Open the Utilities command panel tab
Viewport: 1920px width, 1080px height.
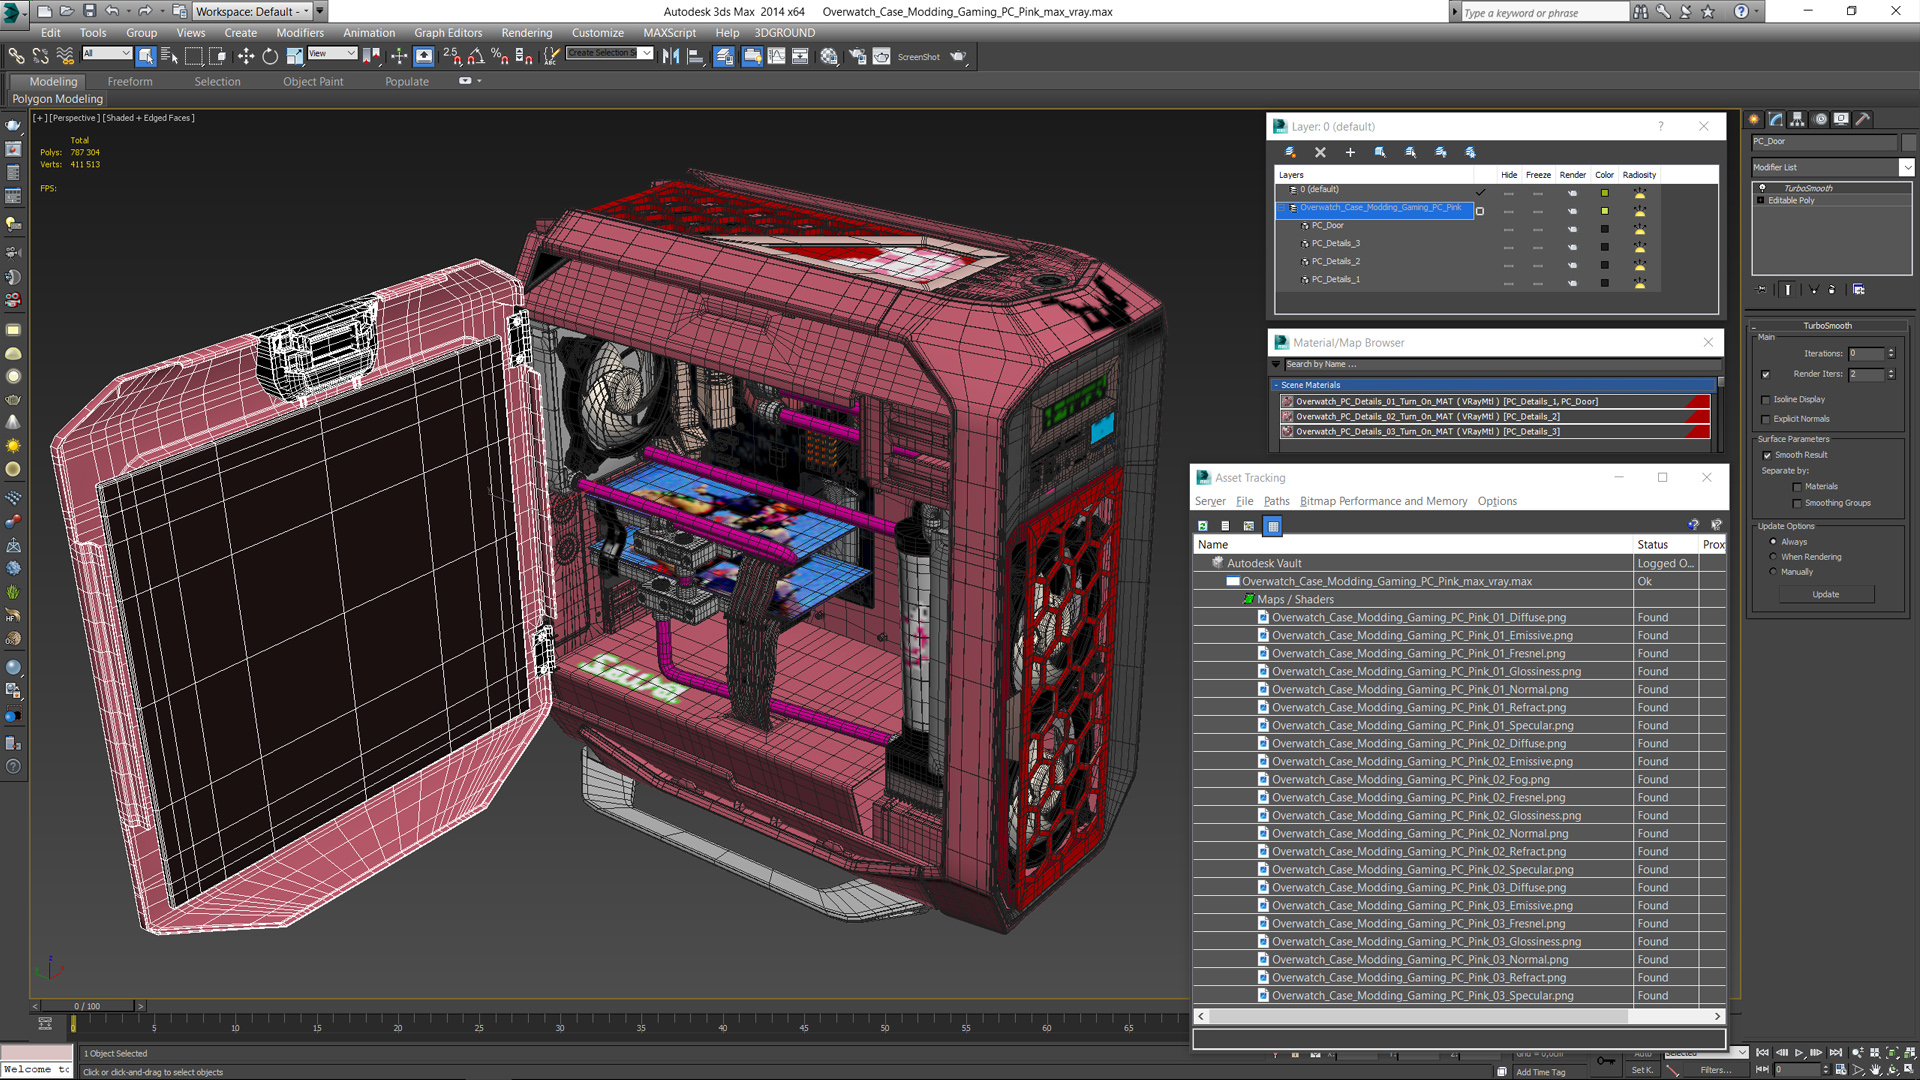pos(1863,119)
